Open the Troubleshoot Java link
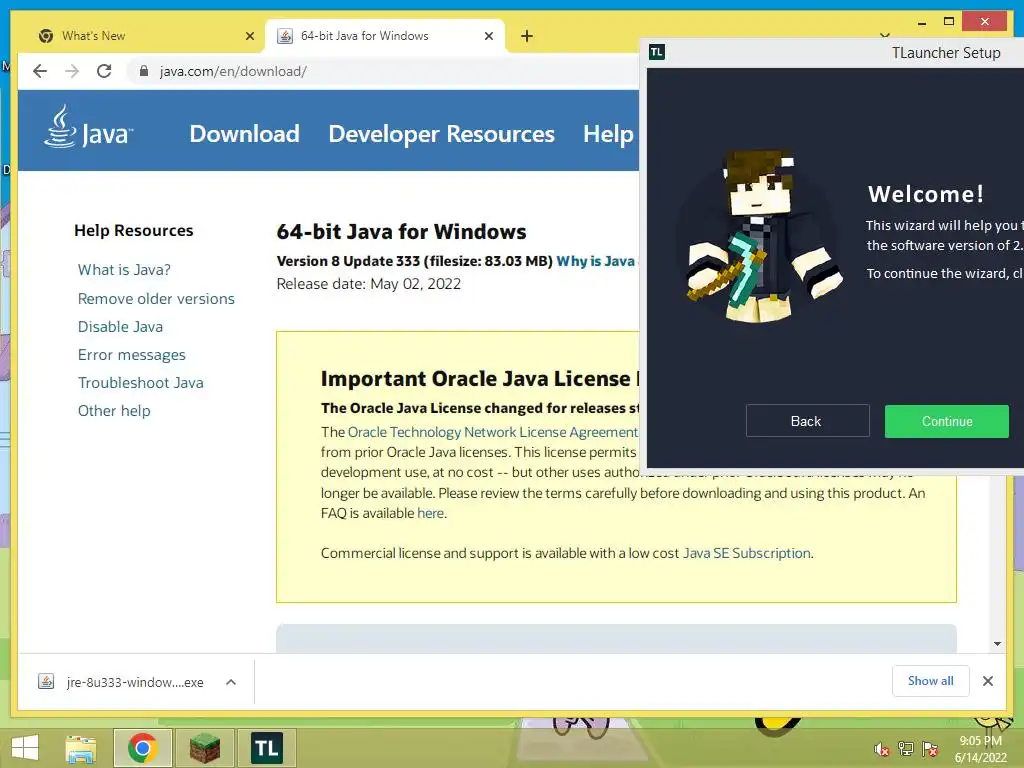This screenshot has width=1024, height=768. [x=140, y=383]
